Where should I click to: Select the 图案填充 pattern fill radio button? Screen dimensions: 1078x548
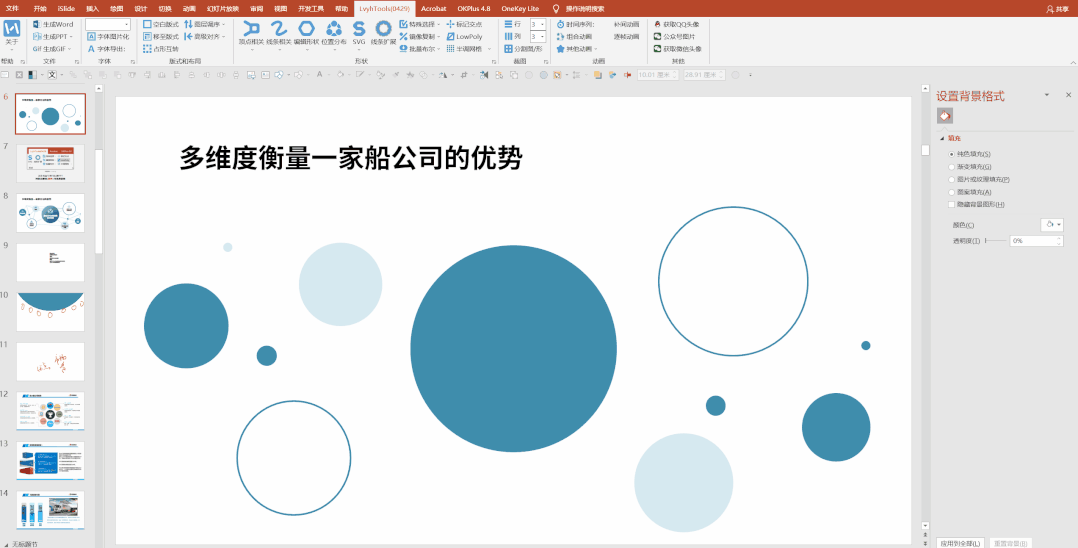952,192
